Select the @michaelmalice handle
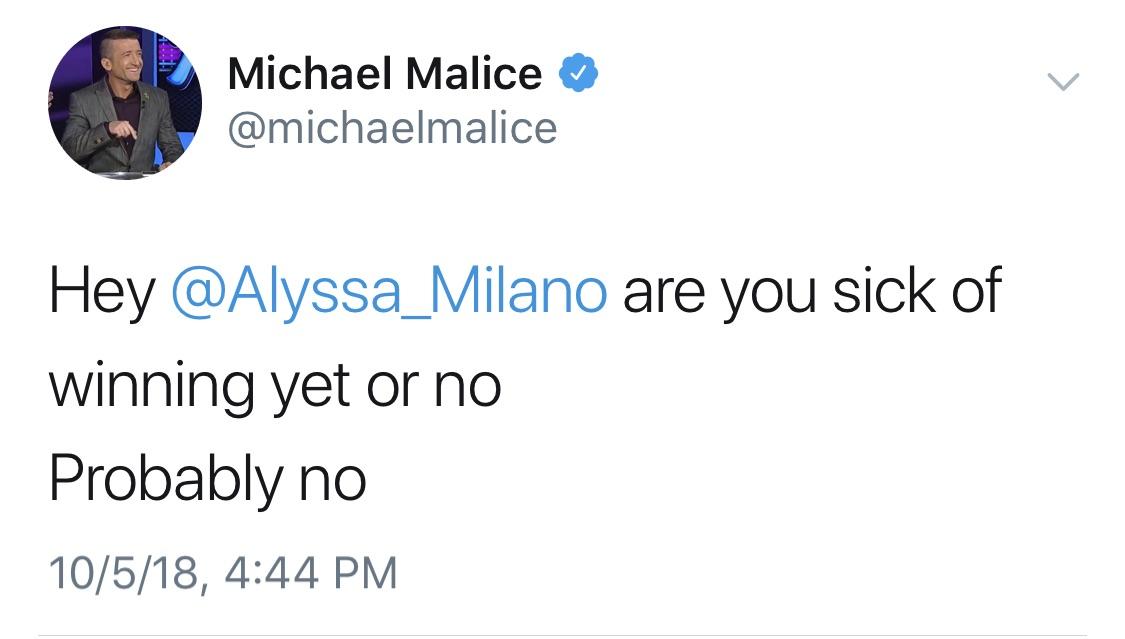The height and width of the screenshot is (639, 1125). click(392, 129)
